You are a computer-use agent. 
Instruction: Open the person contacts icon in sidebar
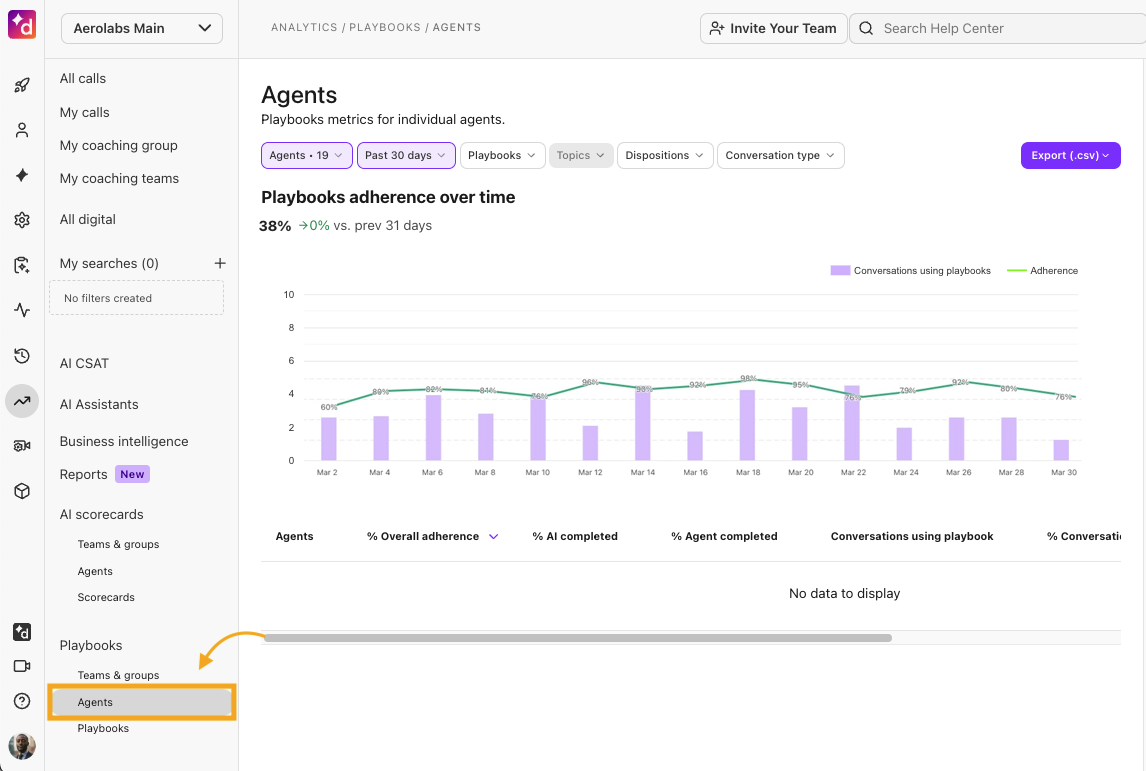click(22, 130)
